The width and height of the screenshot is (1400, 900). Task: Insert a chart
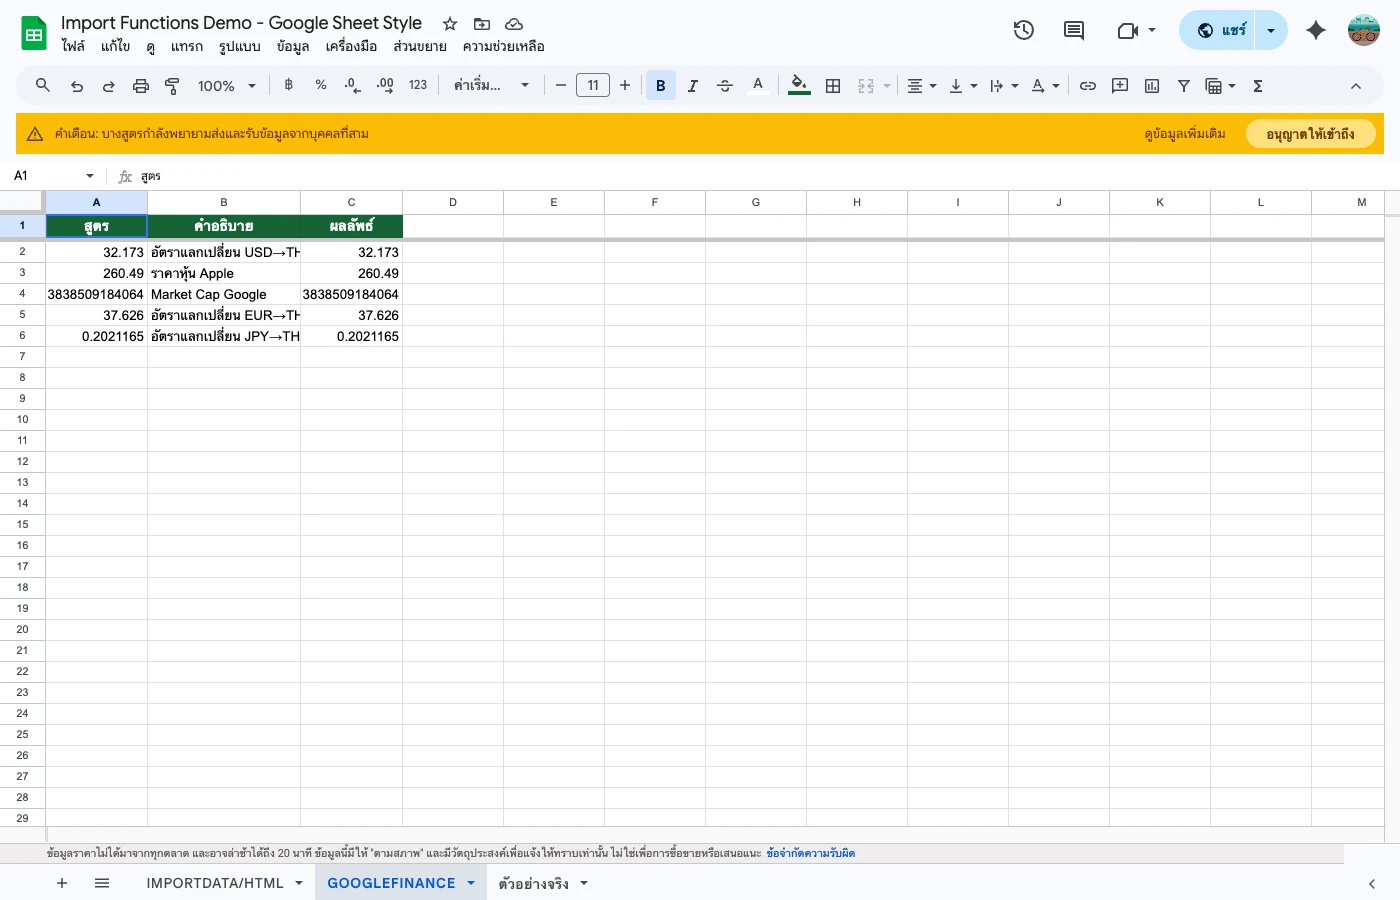tap(1151, 85)
